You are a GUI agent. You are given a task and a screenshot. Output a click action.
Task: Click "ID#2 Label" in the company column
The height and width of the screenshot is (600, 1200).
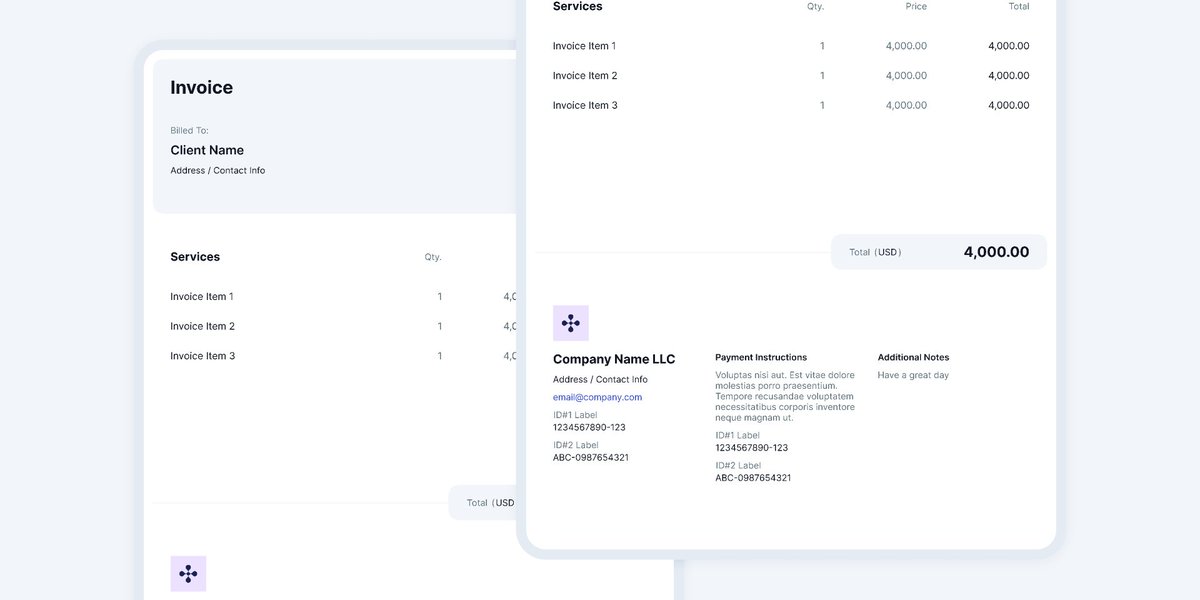pyautogui.click(x=576, y=445)
